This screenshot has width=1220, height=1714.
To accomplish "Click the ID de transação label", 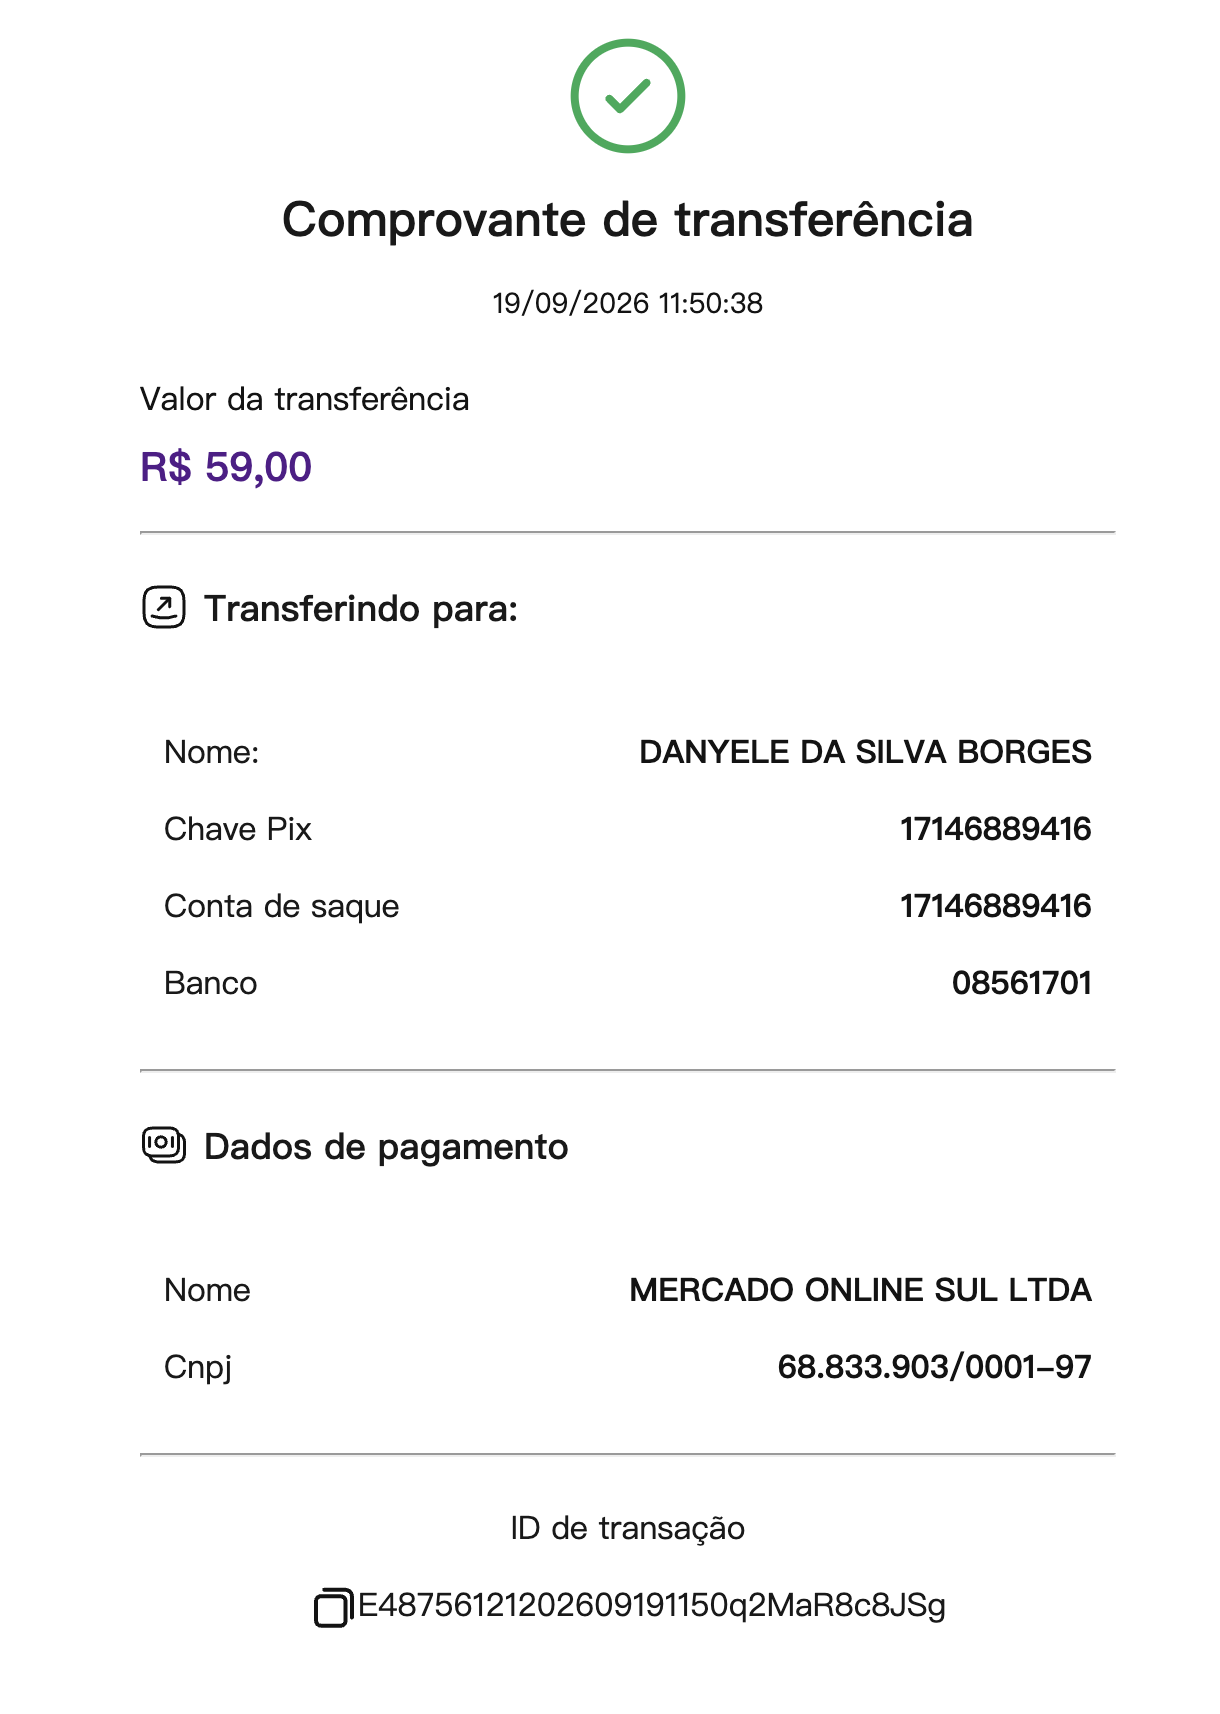I will click(627, 1529).
